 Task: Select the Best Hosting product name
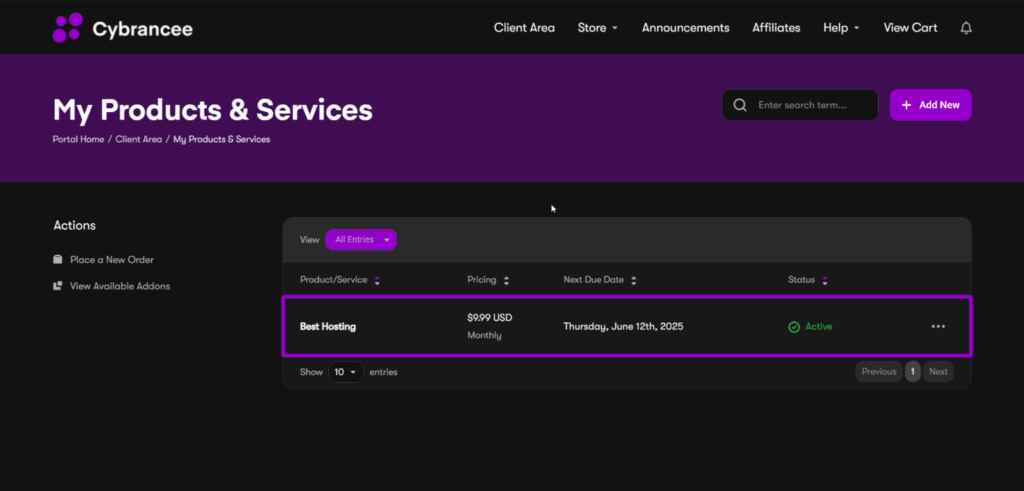(328, 326)
